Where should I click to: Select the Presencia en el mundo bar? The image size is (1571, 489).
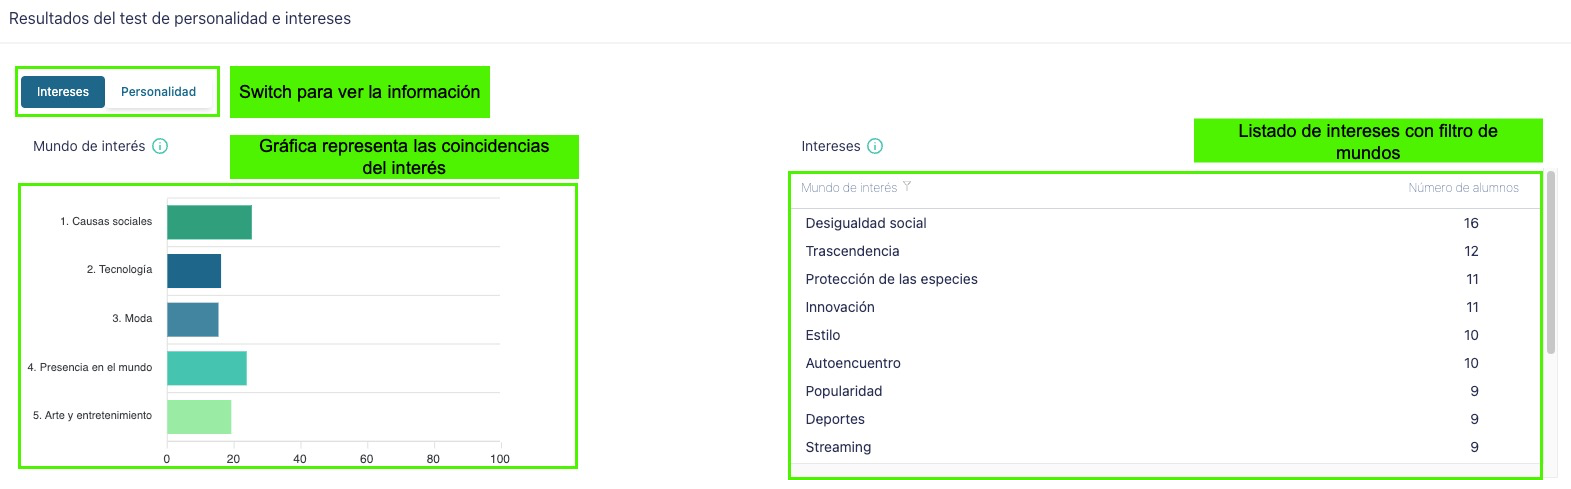coord(206,368)
